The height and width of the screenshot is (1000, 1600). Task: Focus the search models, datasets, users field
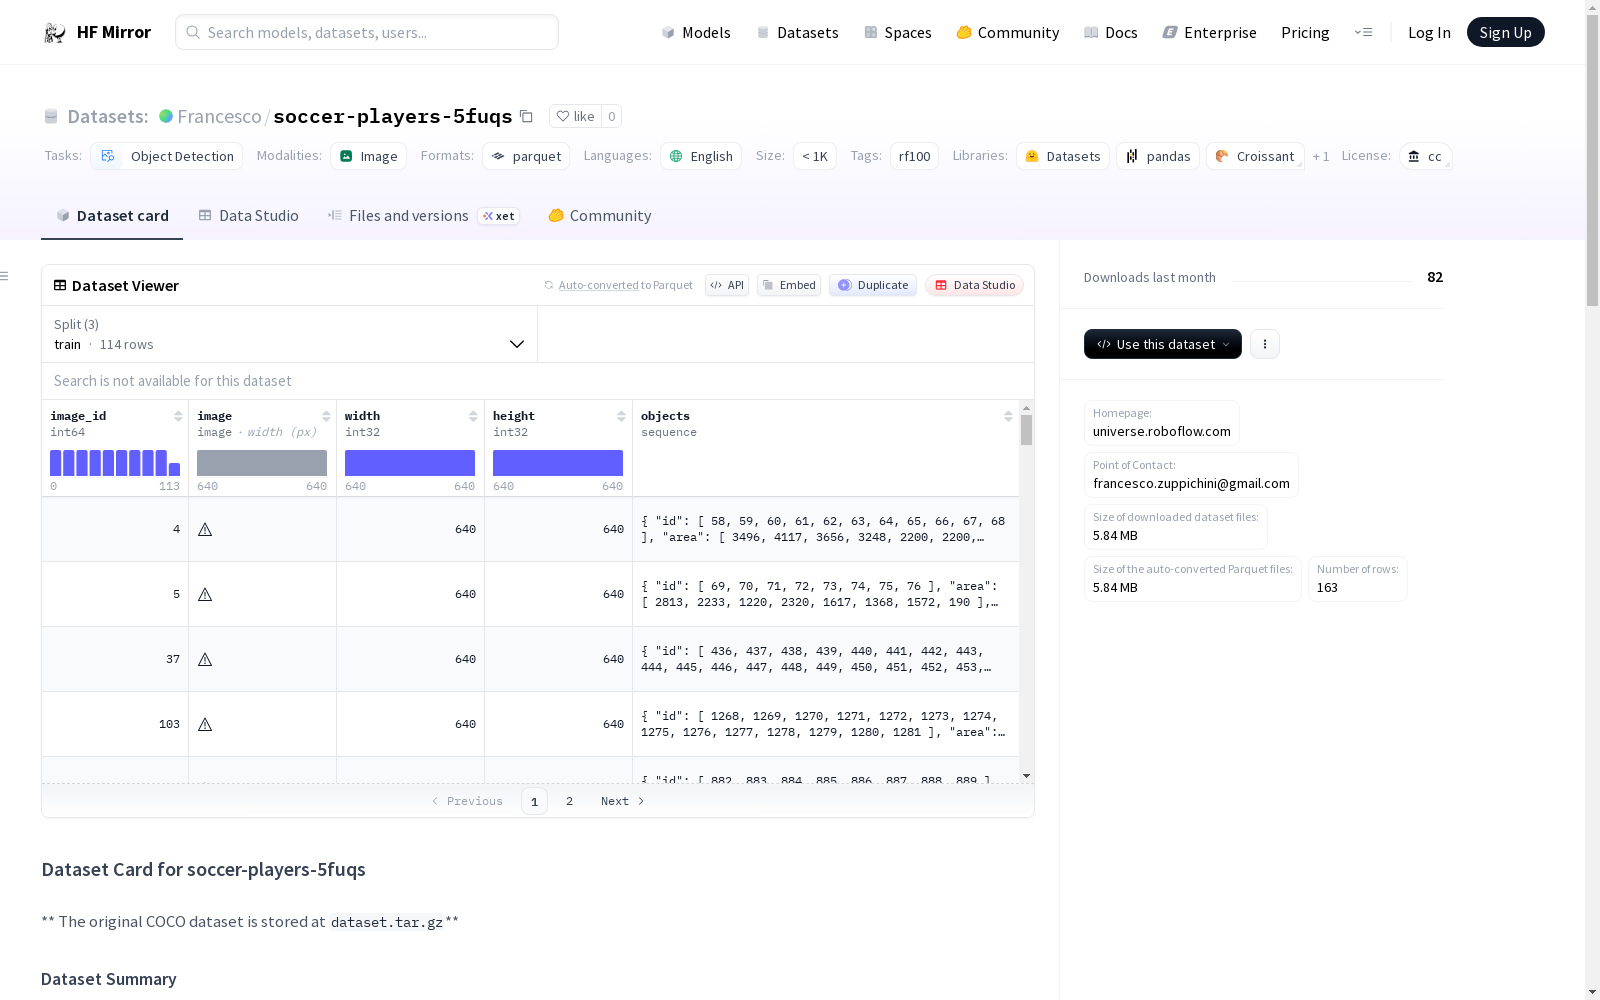coord(367,32)
